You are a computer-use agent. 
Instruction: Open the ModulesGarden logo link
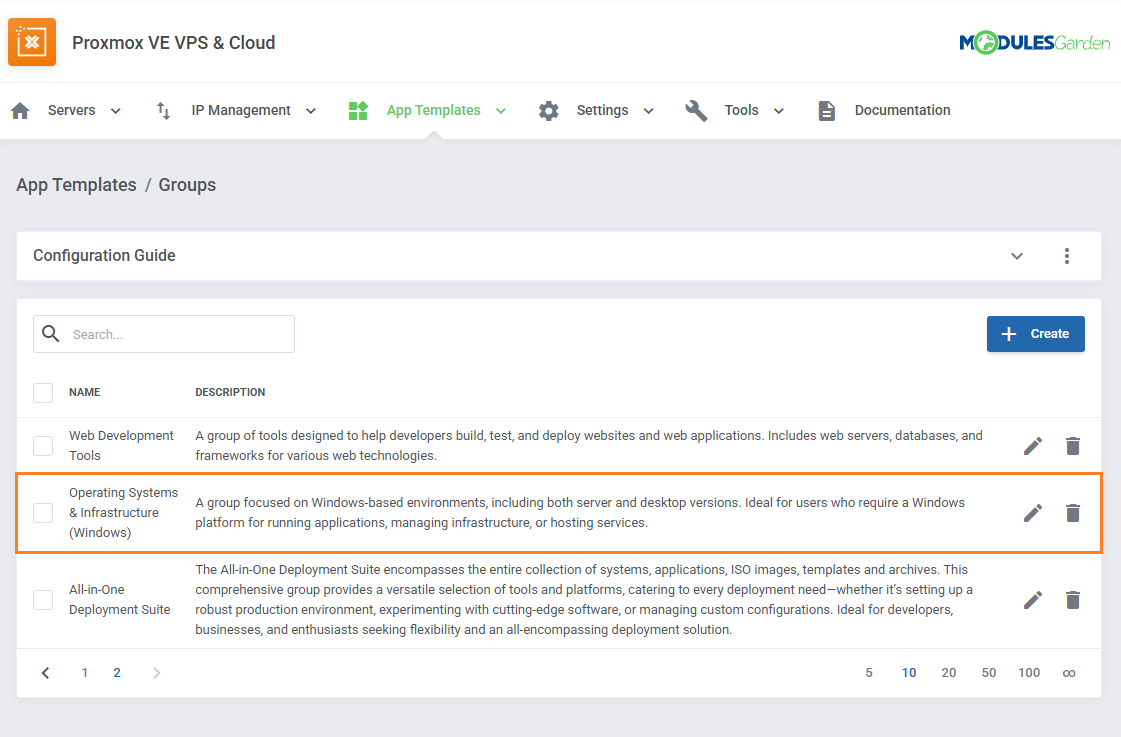(1034, 43)
